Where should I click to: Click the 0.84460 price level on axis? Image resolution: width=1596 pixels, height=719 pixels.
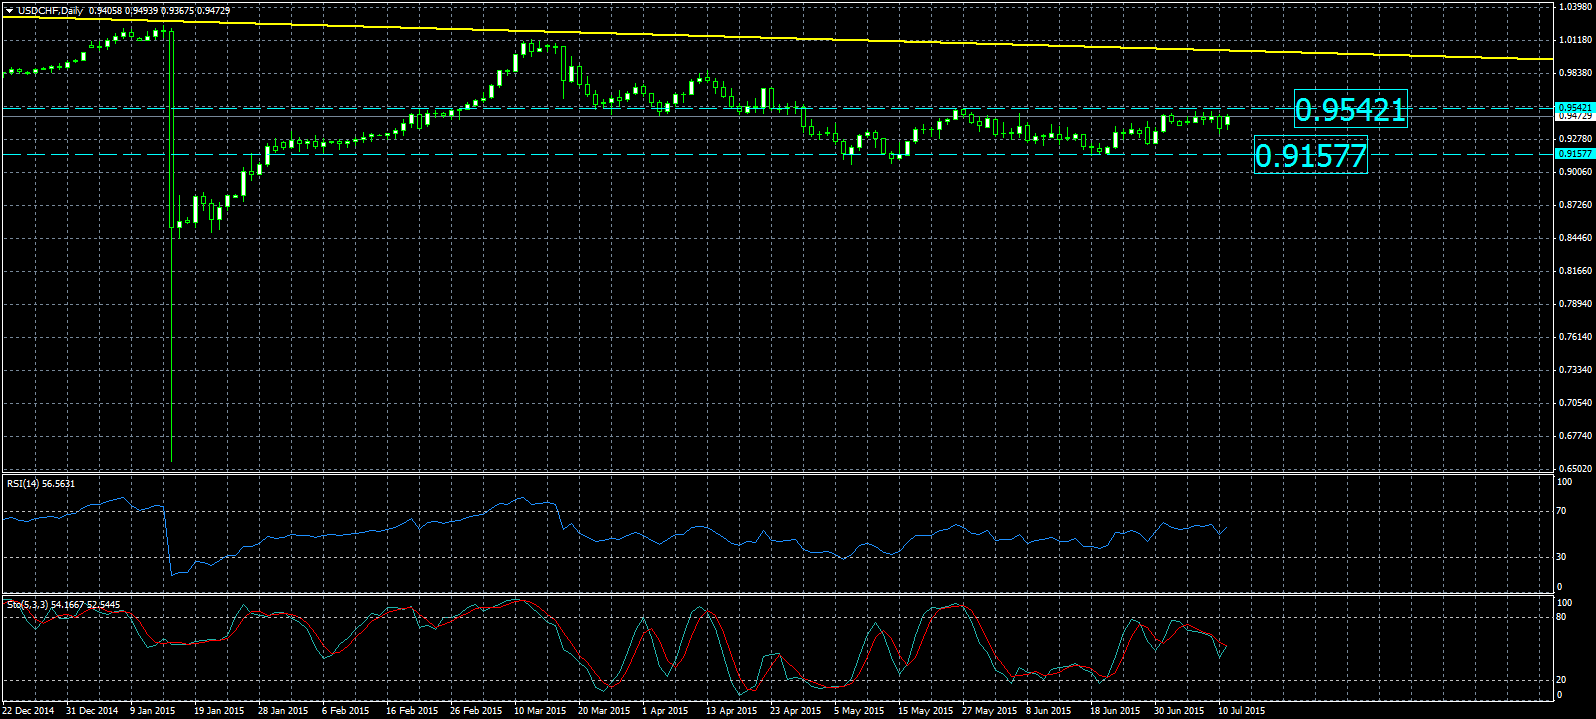(1574, 238)
